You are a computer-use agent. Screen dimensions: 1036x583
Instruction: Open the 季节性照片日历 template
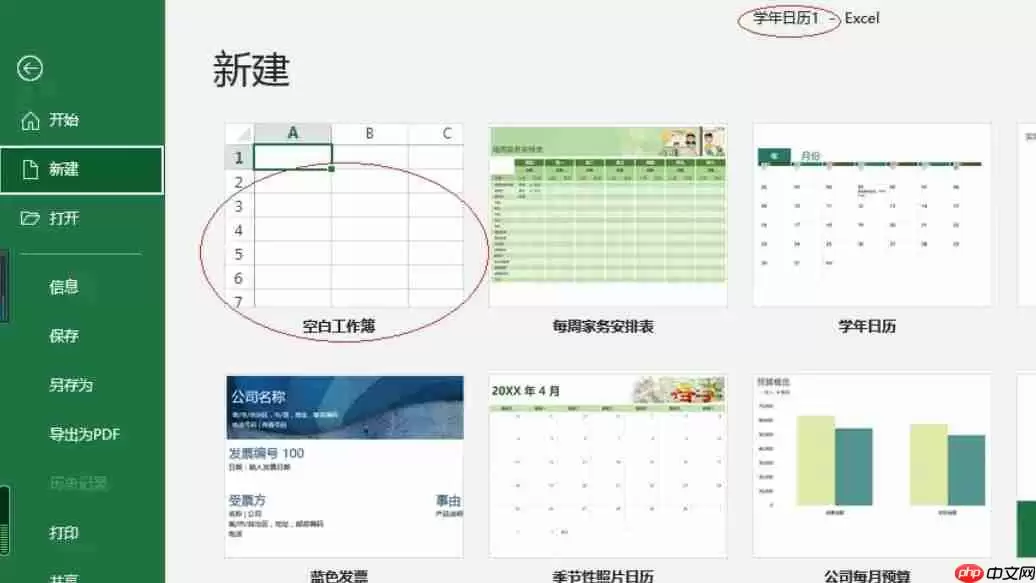(x=607, y=465)
